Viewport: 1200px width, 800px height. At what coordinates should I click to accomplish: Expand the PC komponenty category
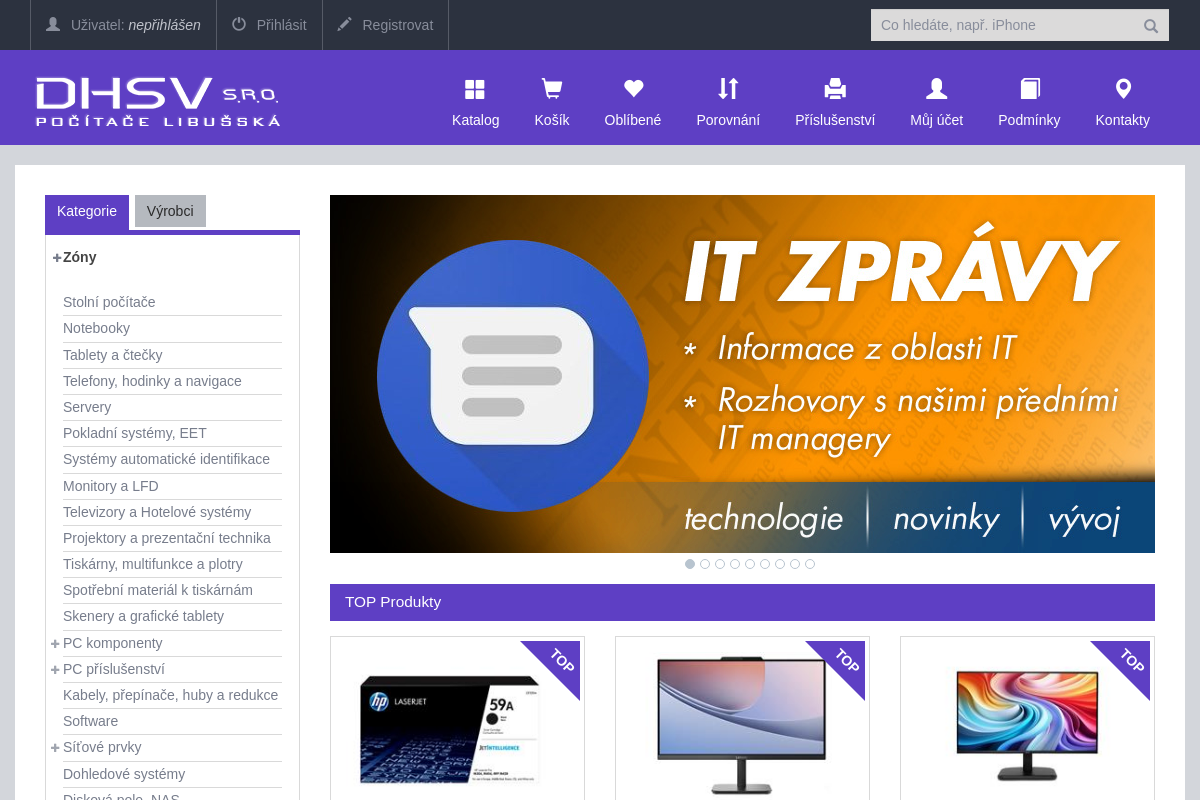tap(55, 643)
